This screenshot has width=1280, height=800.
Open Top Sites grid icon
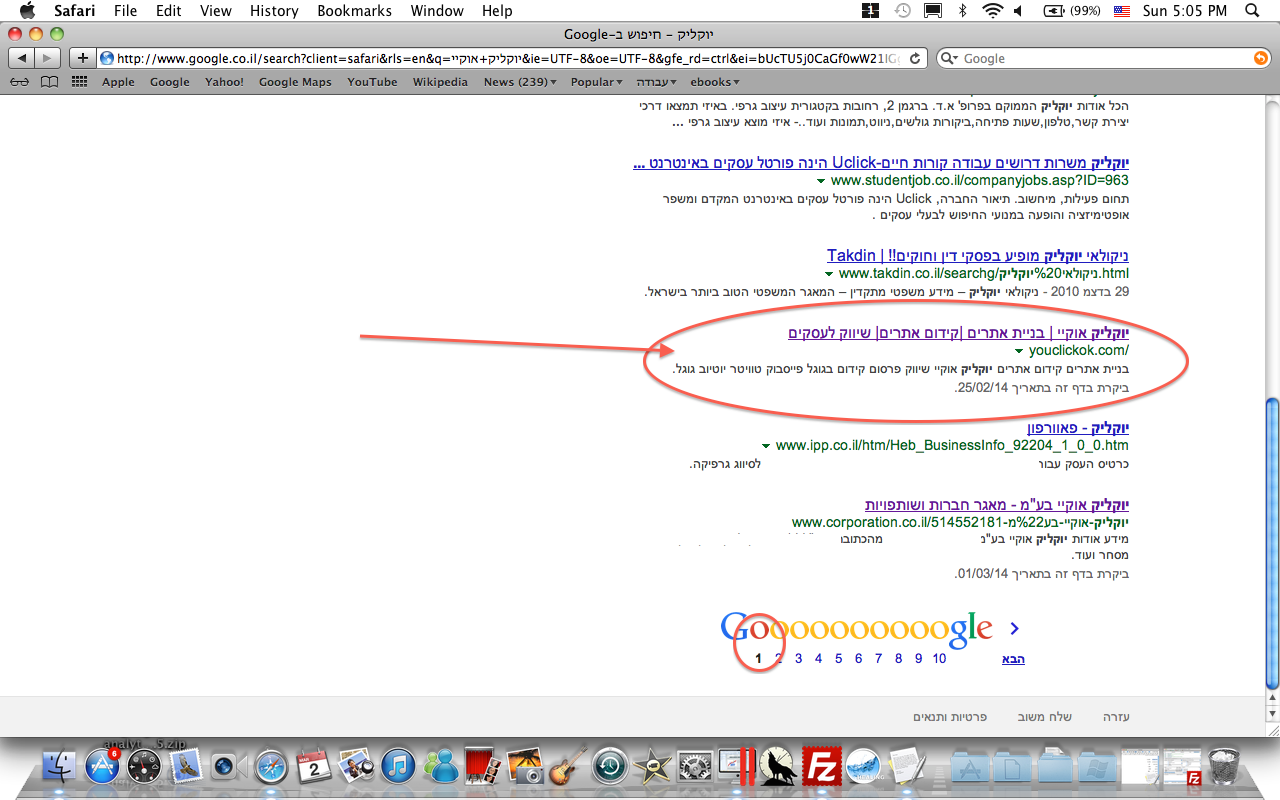pyautogui.click(x=79, y=82)
